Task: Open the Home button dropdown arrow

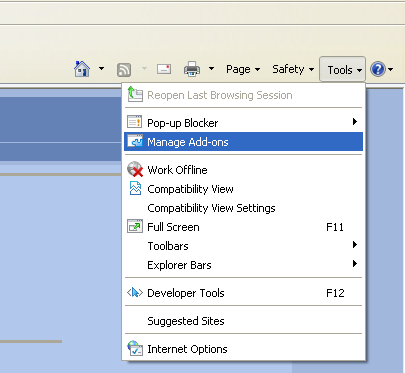Action: (101, 69)
